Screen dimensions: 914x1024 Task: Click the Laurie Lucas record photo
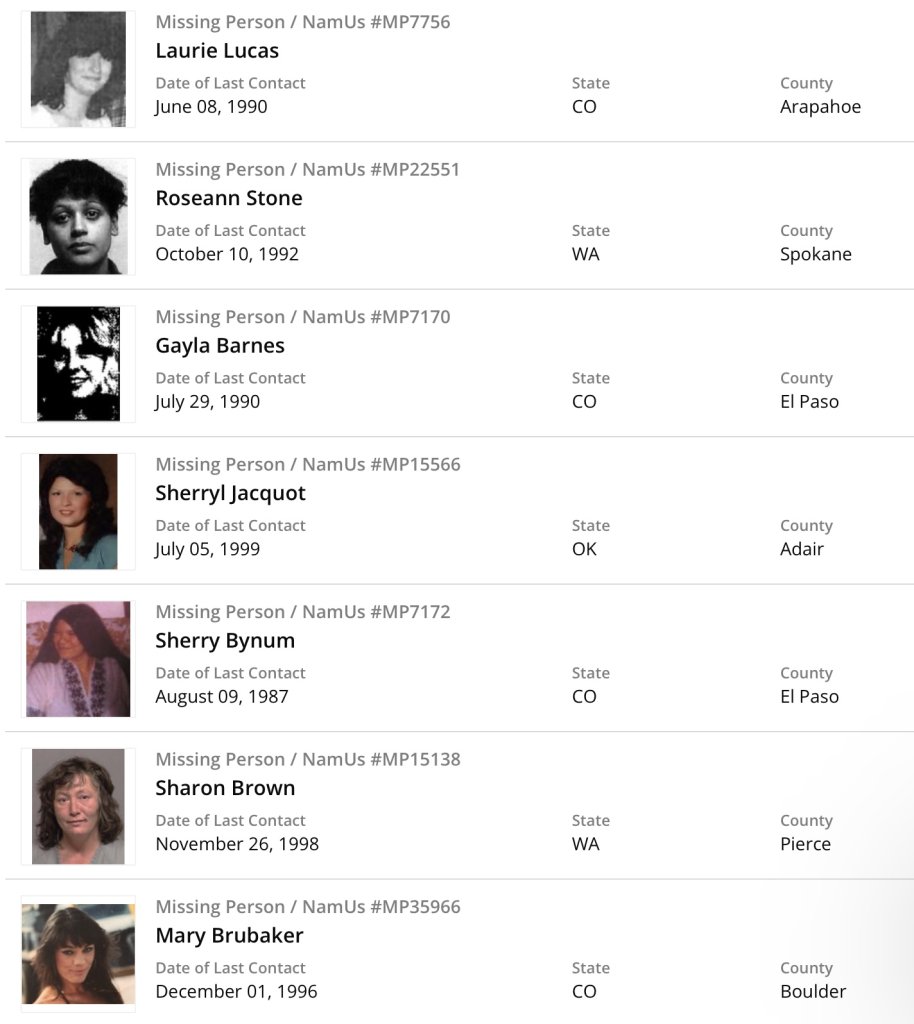click(78, 69)
